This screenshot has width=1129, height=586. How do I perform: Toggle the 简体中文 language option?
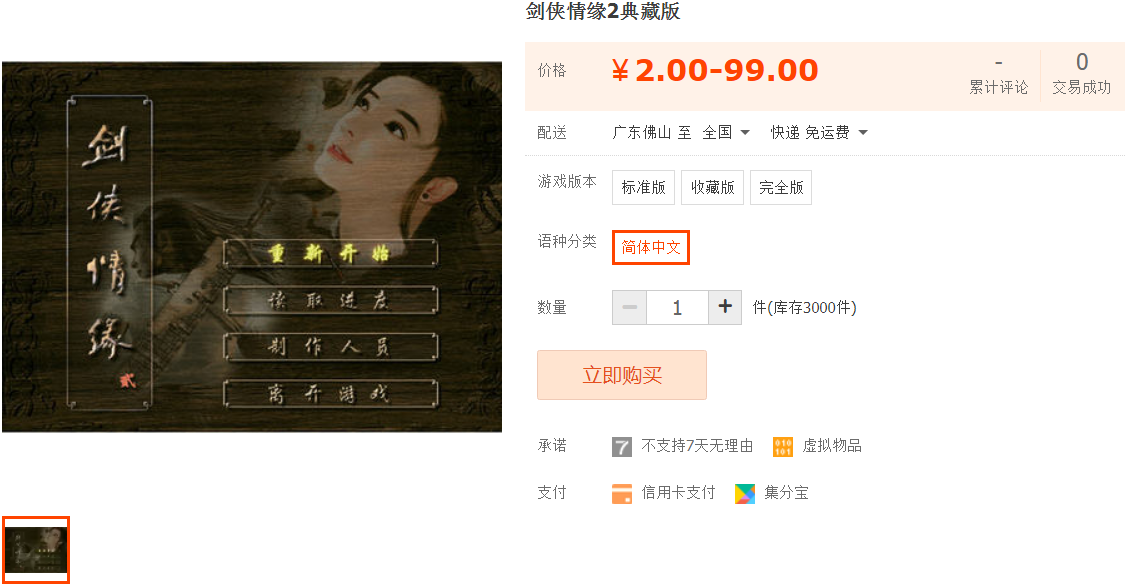[x=651, y=248]
